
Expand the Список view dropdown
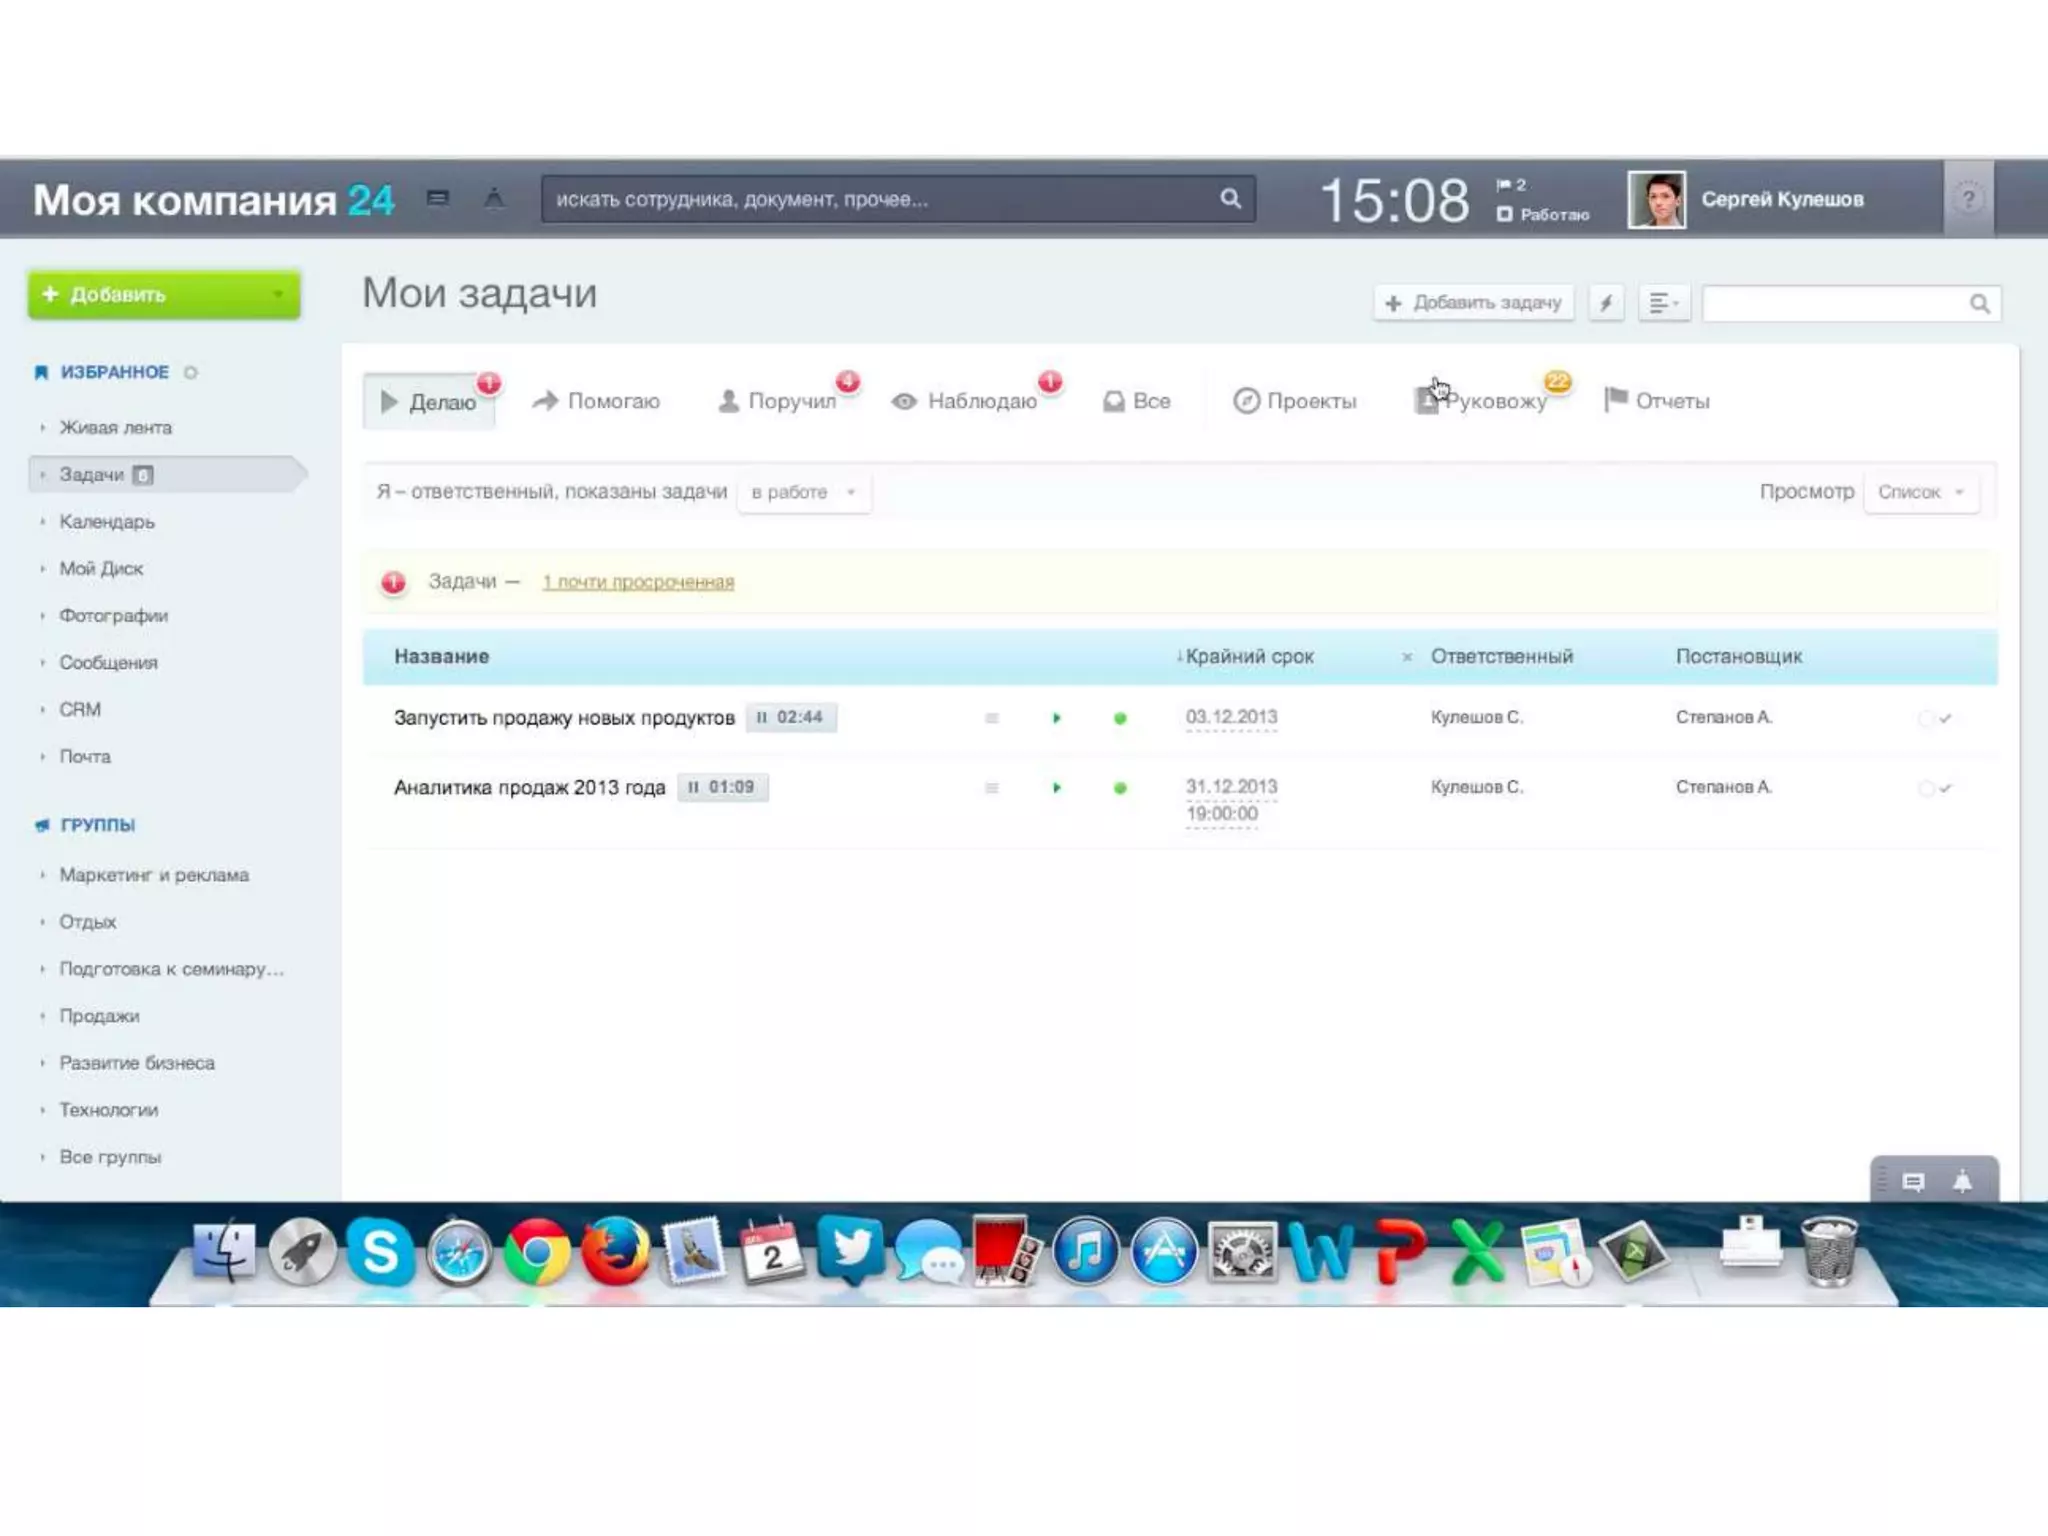pyautogui.click(x=1920, y=492)
